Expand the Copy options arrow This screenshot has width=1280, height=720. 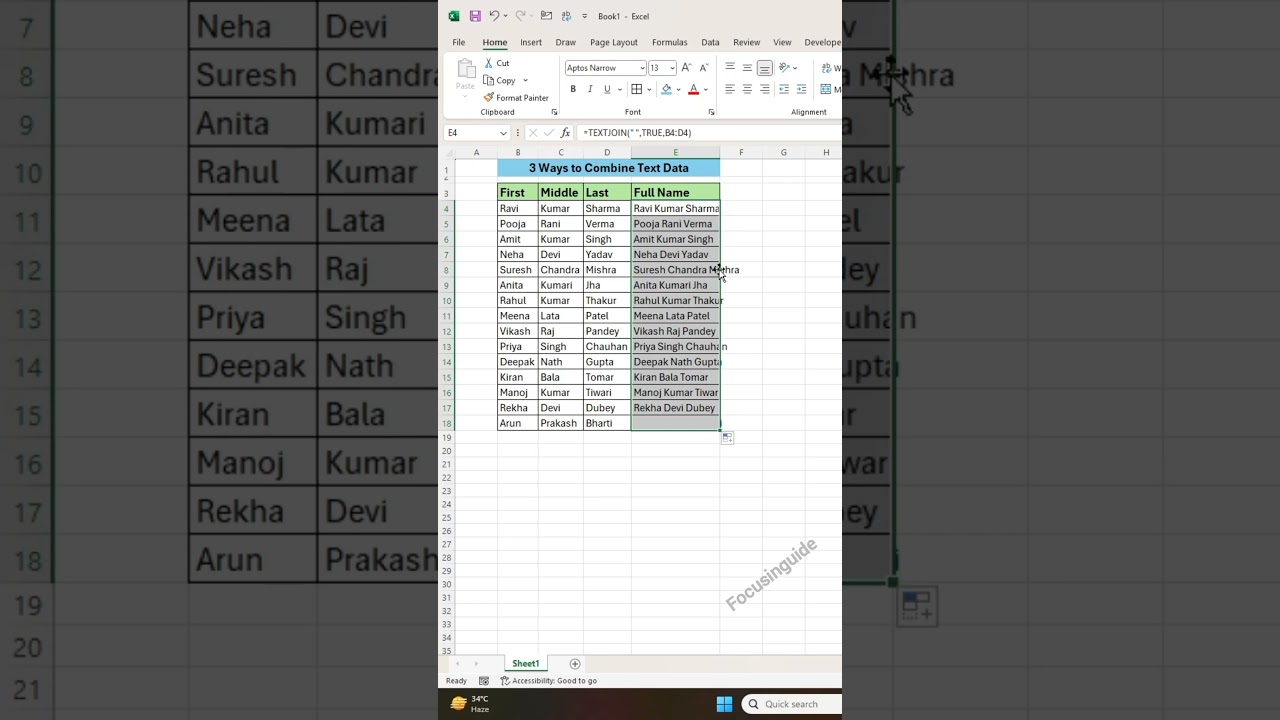click(x=525, y=80)
